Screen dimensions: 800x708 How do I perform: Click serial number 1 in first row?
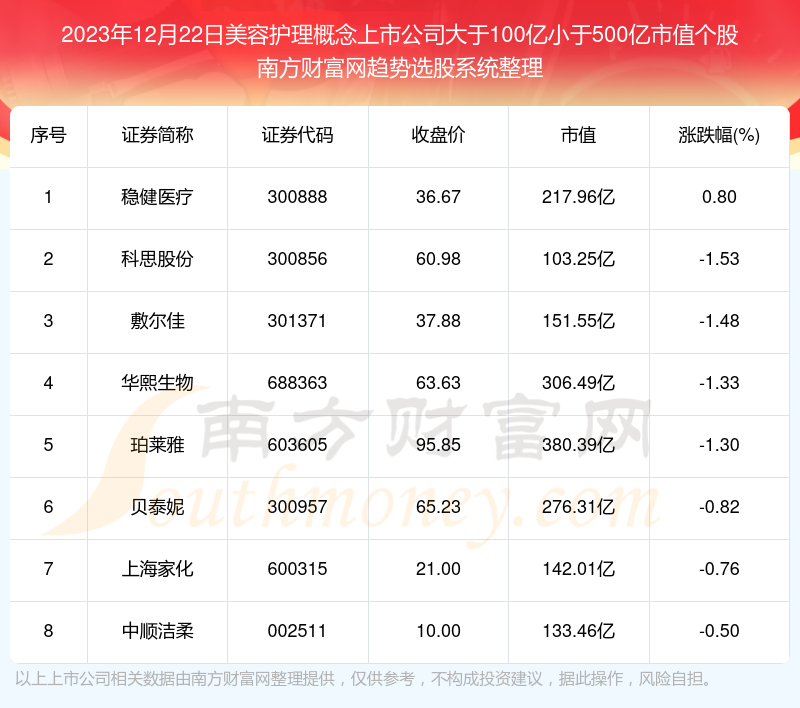48,197
